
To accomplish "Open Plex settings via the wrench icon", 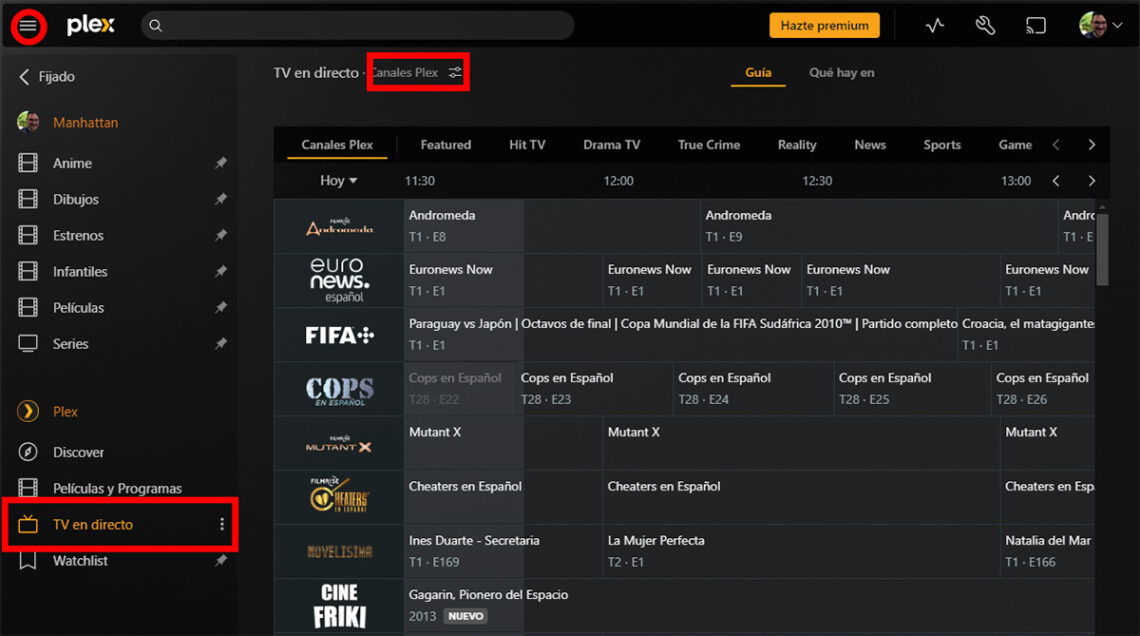I will coord(985,25).
